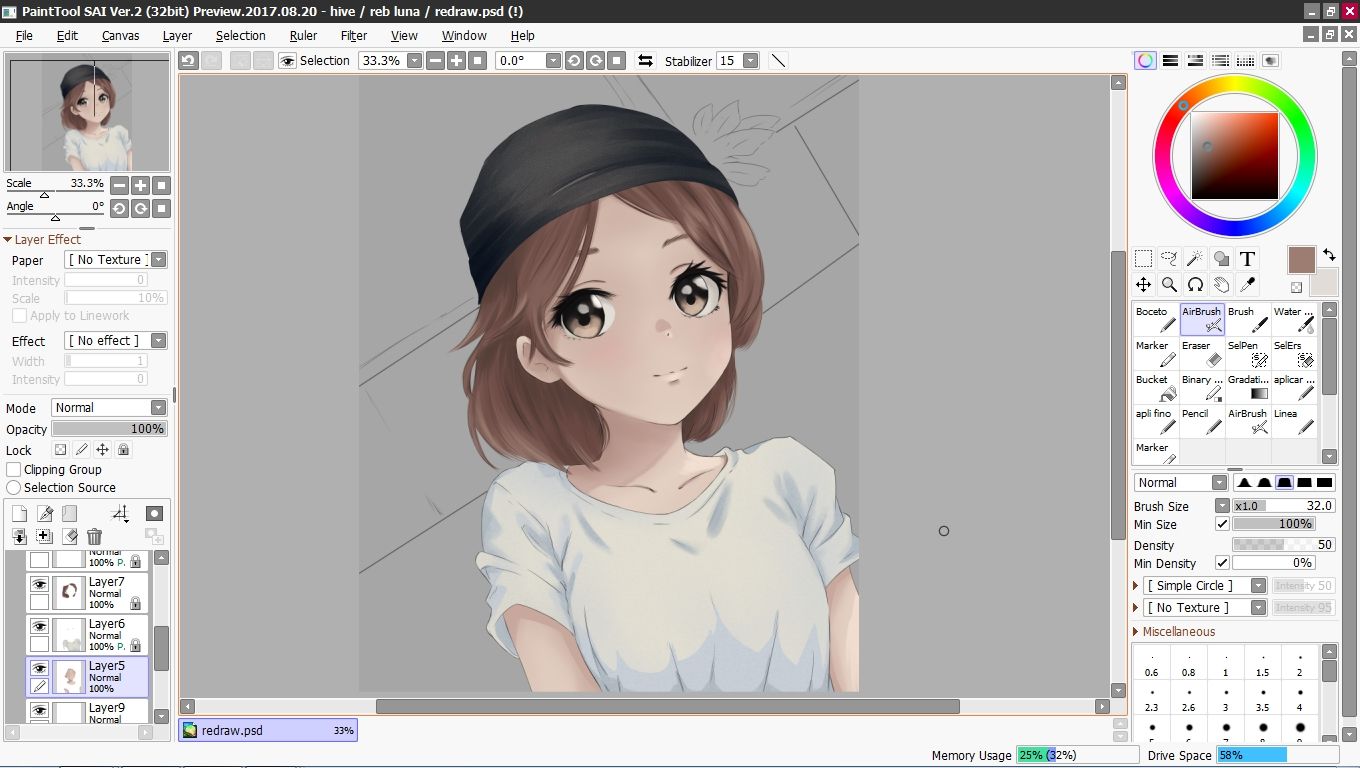This screenshot has width=1360, height=768.
Task: Select the Move tool
Action: coord(1143,285)
